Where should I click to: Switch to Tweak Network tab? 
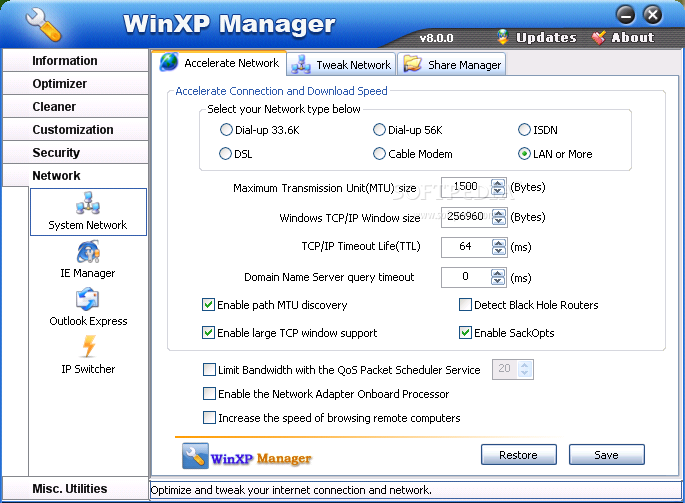[342, 64]
